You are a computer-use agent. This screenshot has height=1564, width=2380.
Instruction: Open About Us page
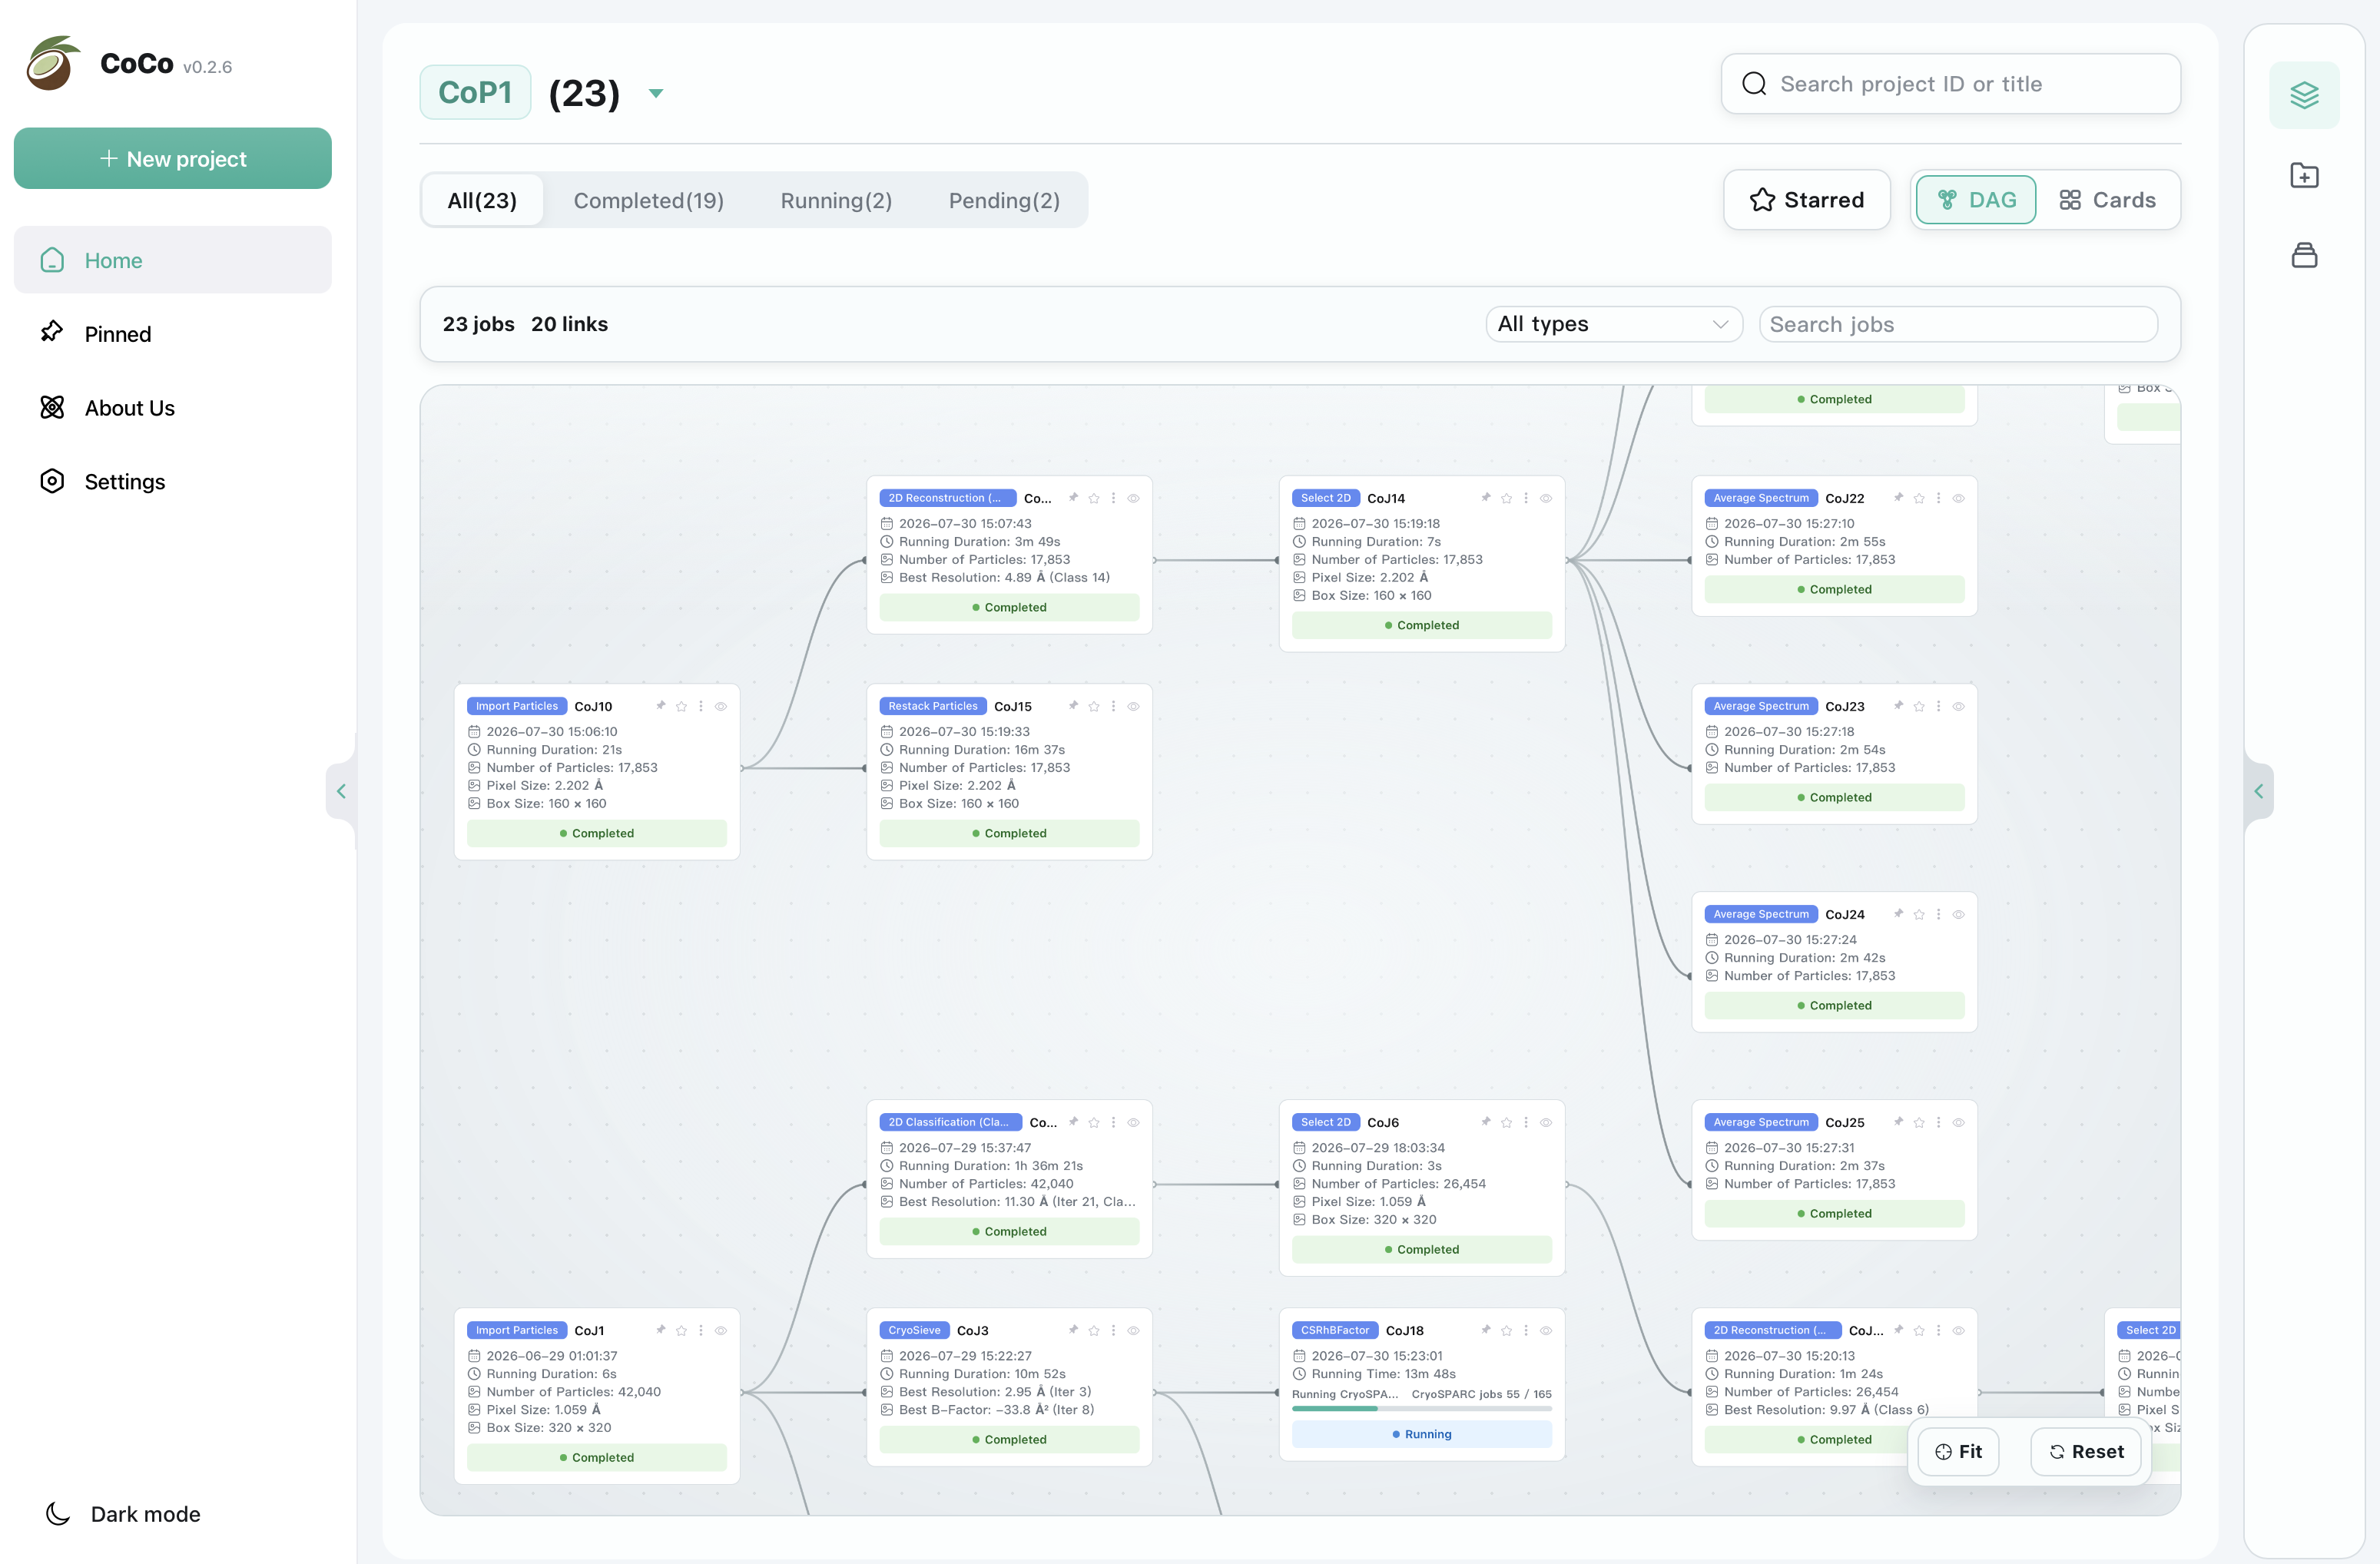click(172, 408)
